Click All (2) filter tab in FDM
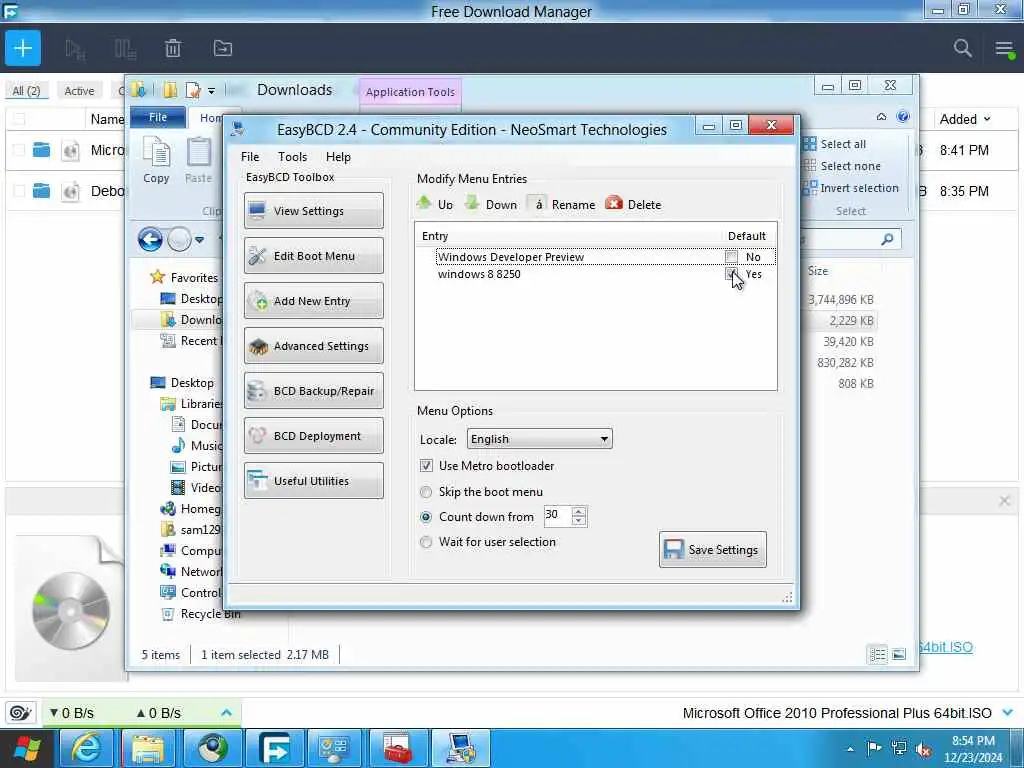The width and height of the screenshot is (1024, 768). coord(26,91)
